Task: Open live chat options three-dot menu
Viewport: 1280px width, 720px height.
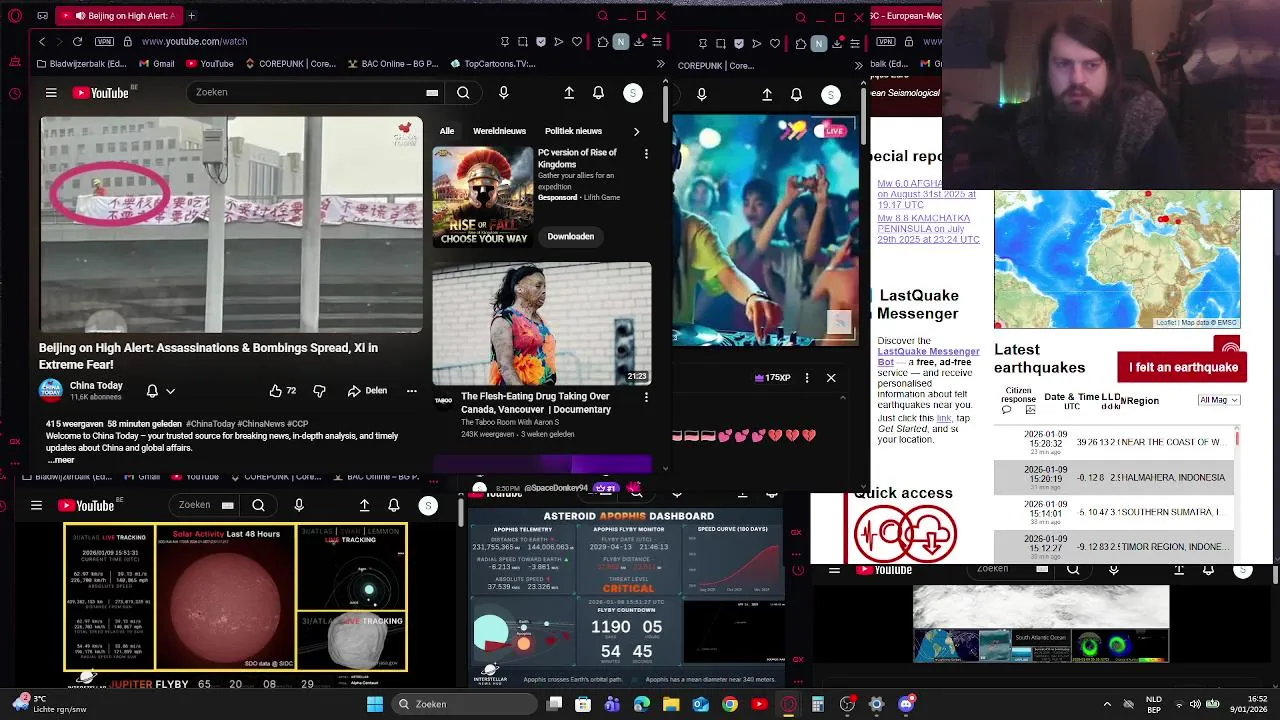Action: click(806, 378)
